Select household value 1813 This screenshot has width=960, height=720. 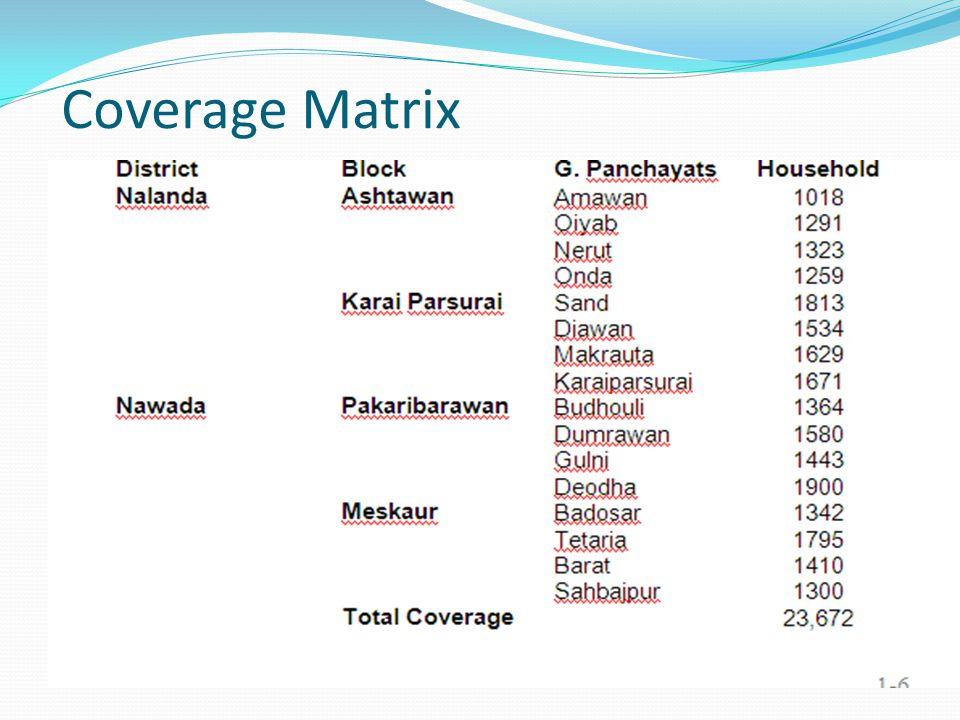tap(819, 303)
